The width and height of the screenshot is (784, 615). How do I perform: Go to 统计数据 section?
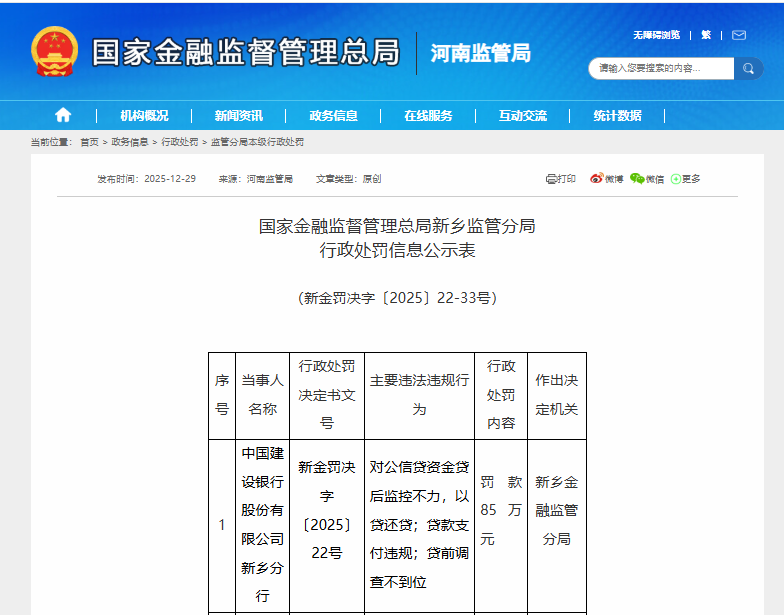coord(617,116)
